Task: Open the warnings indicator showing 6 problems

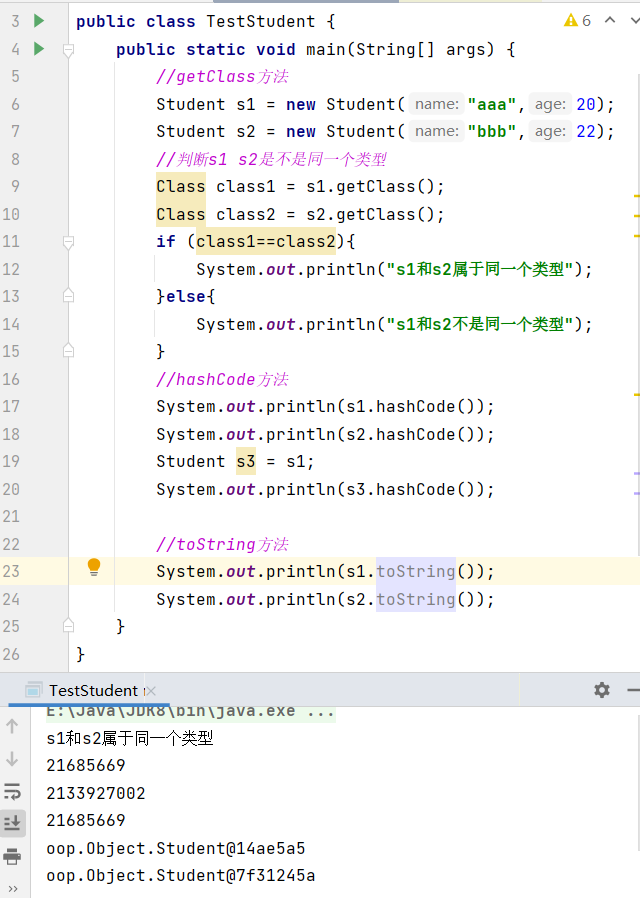Action: (x=577, y=21)
